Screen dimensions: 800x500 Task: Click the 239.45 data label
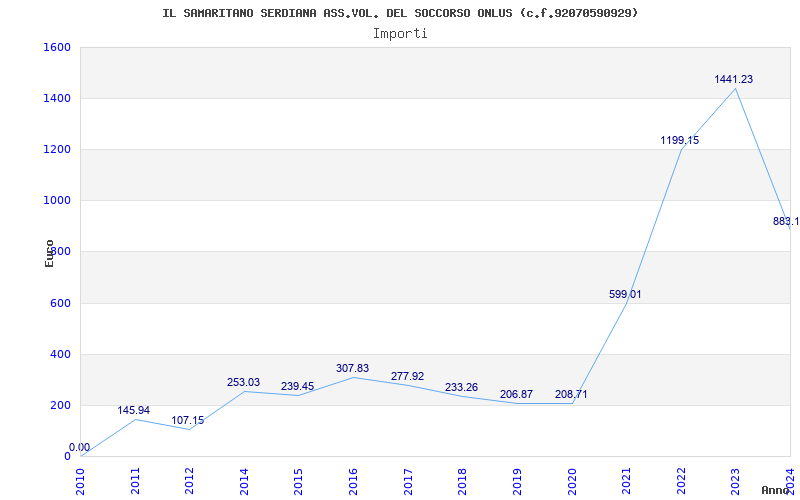point(297,386)
